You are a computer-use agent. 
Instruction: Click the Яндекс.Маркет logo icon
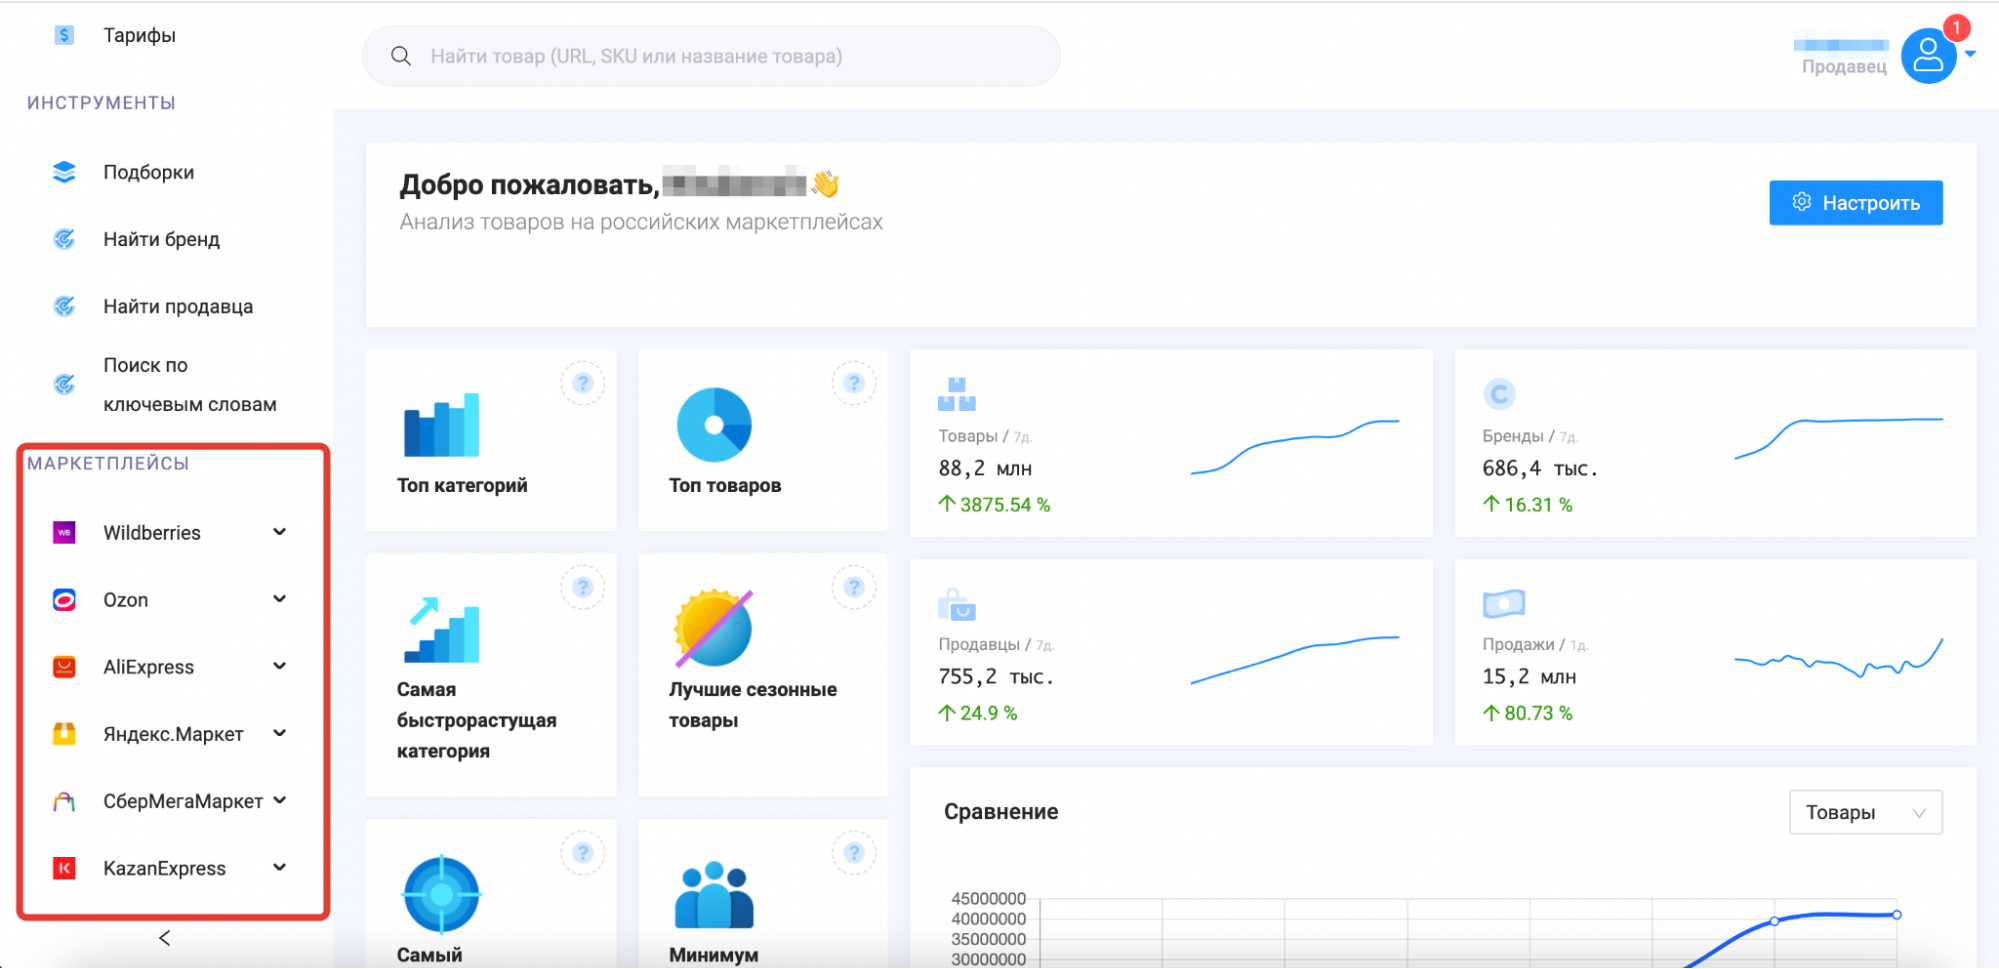coord(64,734)
